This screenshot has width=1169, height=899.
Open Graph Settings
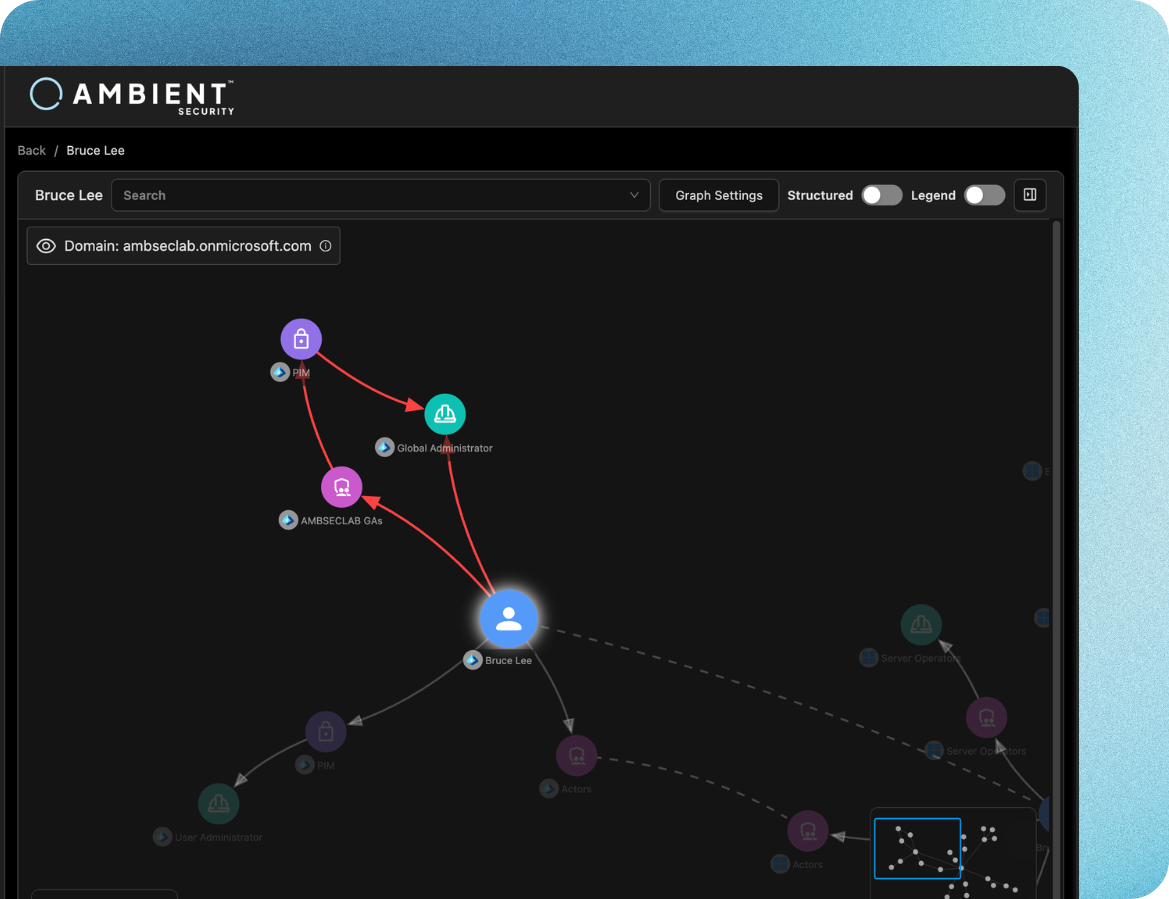coord(719,195)
